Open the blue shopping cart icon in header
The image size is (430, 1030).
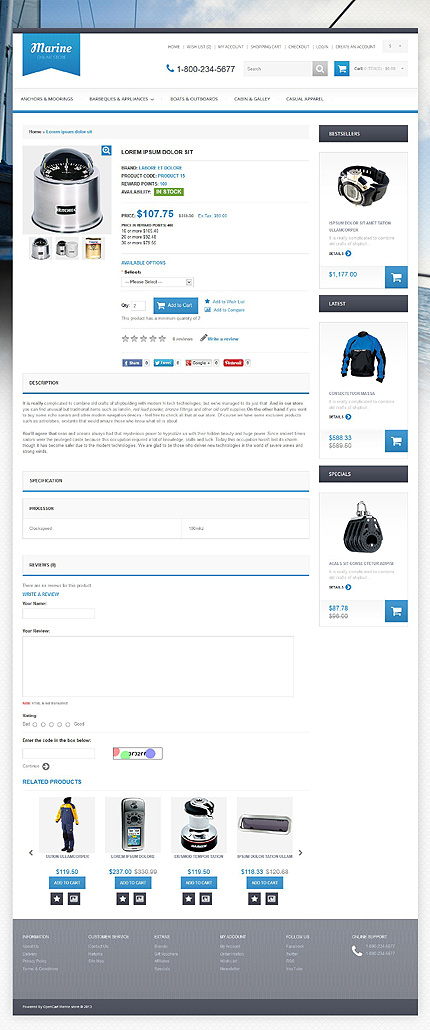click(341, 68)
